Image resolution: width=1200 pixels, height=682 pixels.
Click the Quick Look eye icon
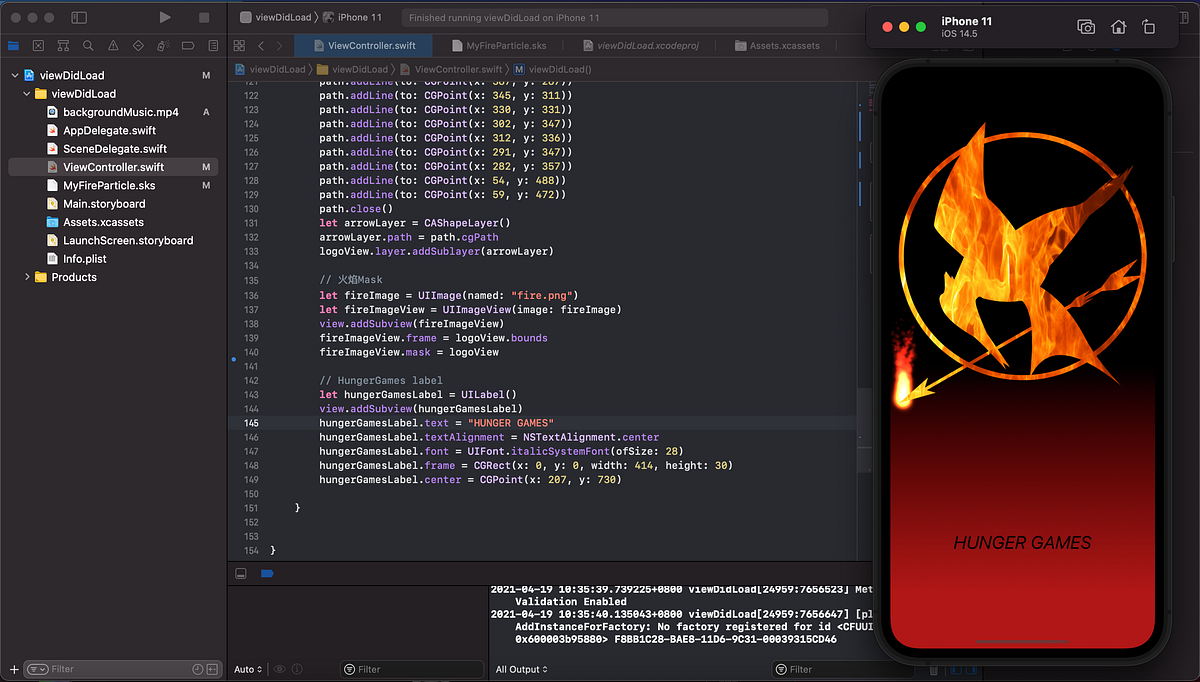pos(280,669)
